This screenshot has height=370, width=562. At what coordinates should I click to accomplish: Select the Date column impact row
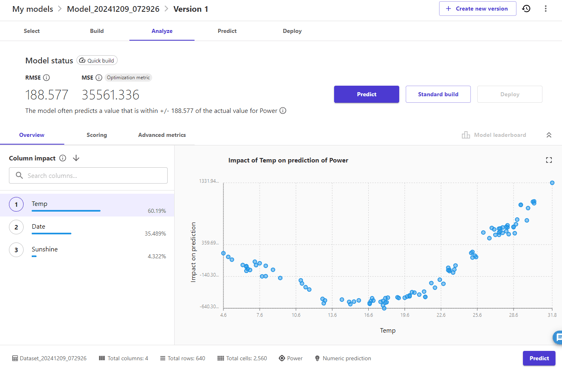[87, 228]
